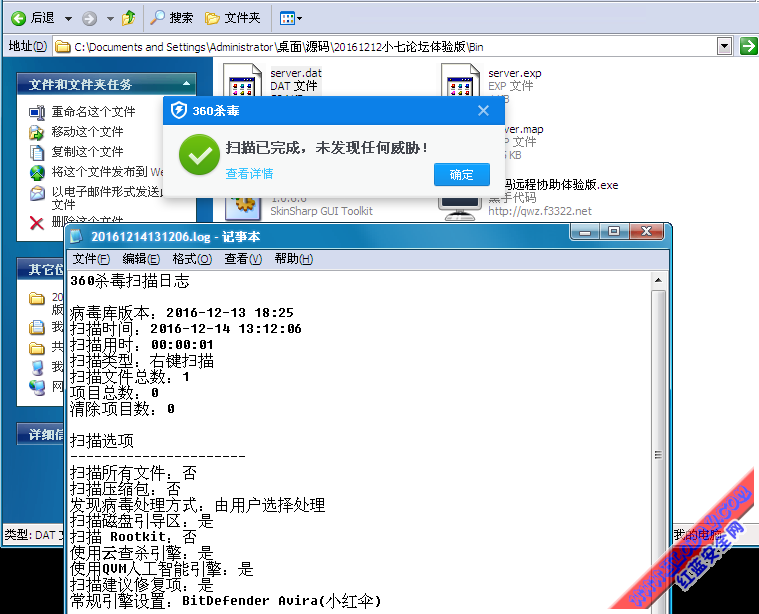Open the Notepad 格式(O) menu
Viewport: 759px width, 614px height.
(x=192, y=259)
